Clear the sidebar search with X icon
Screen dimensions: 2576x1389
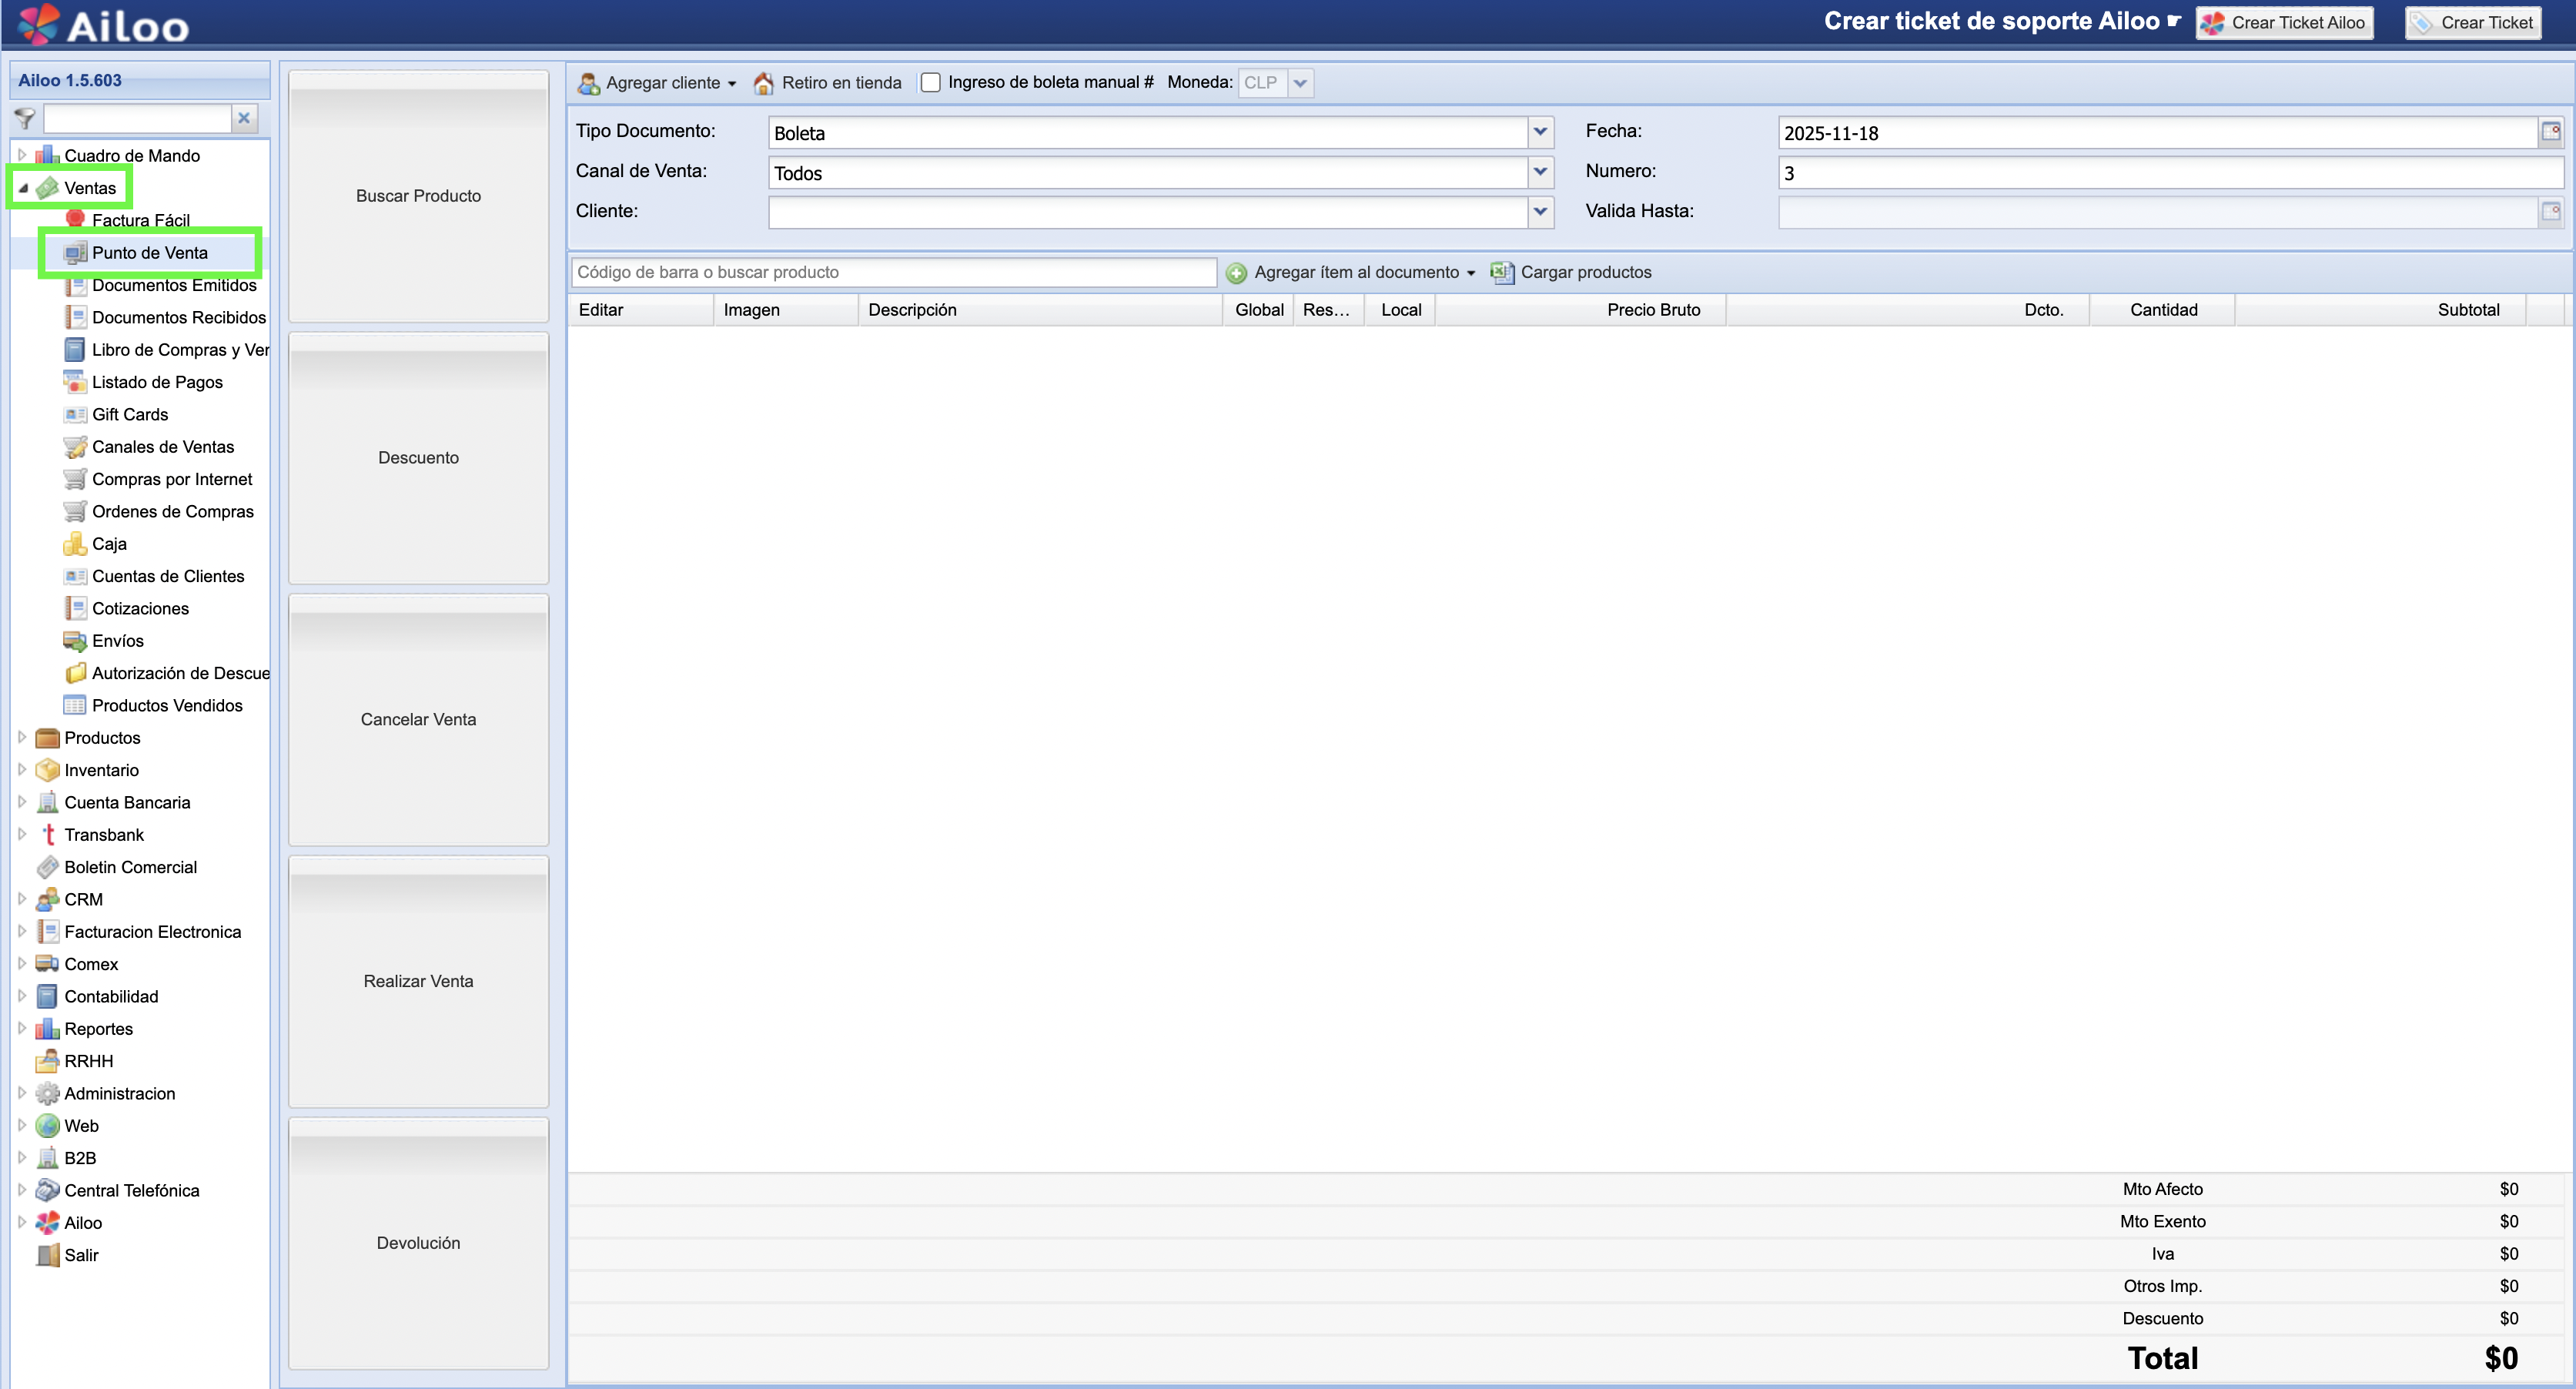243,118
